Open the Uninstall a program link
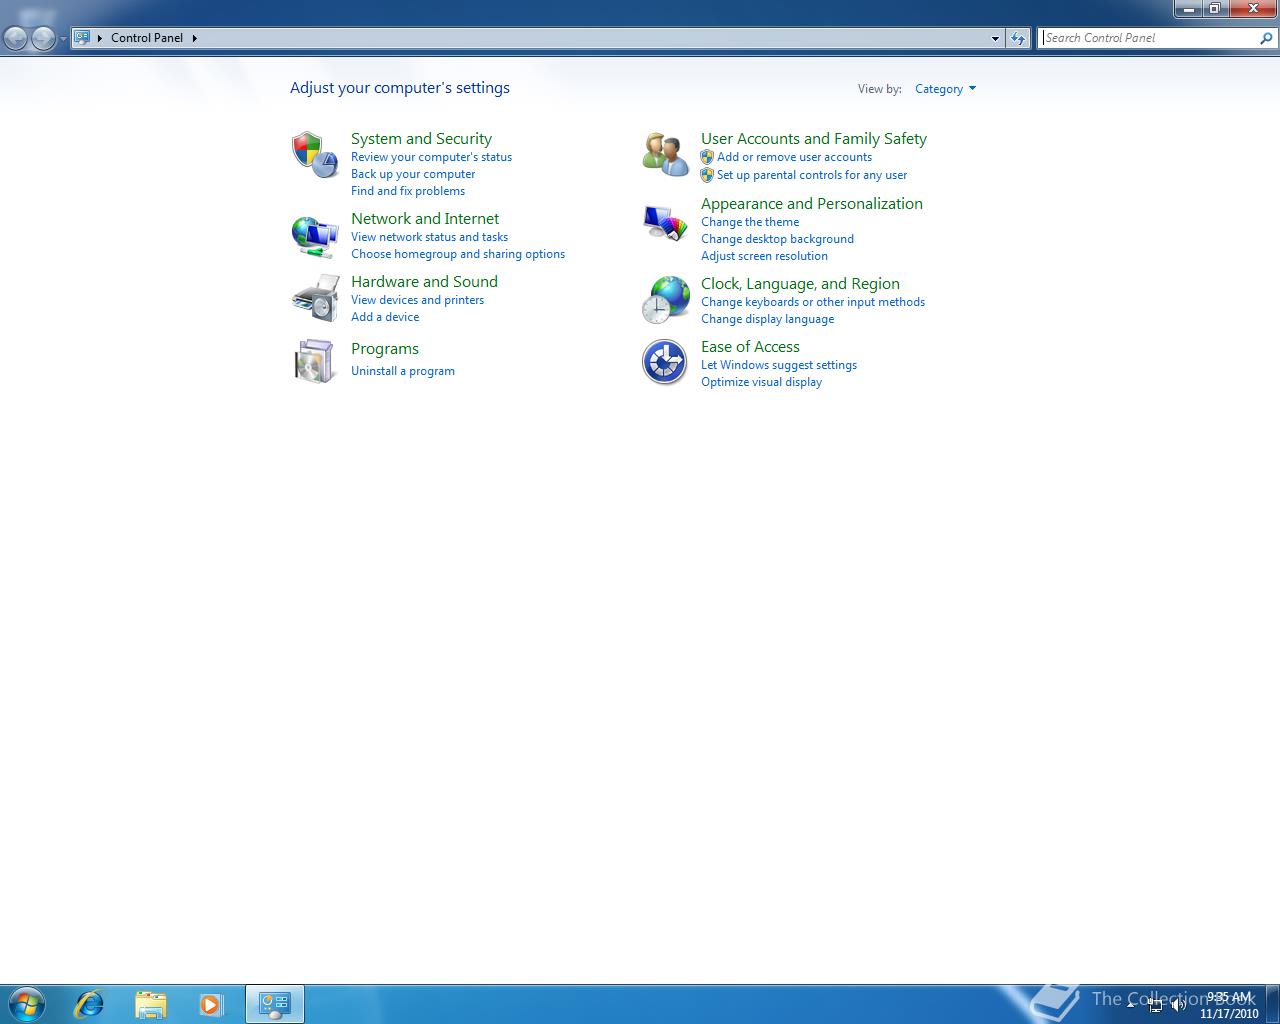 point(403,370)
